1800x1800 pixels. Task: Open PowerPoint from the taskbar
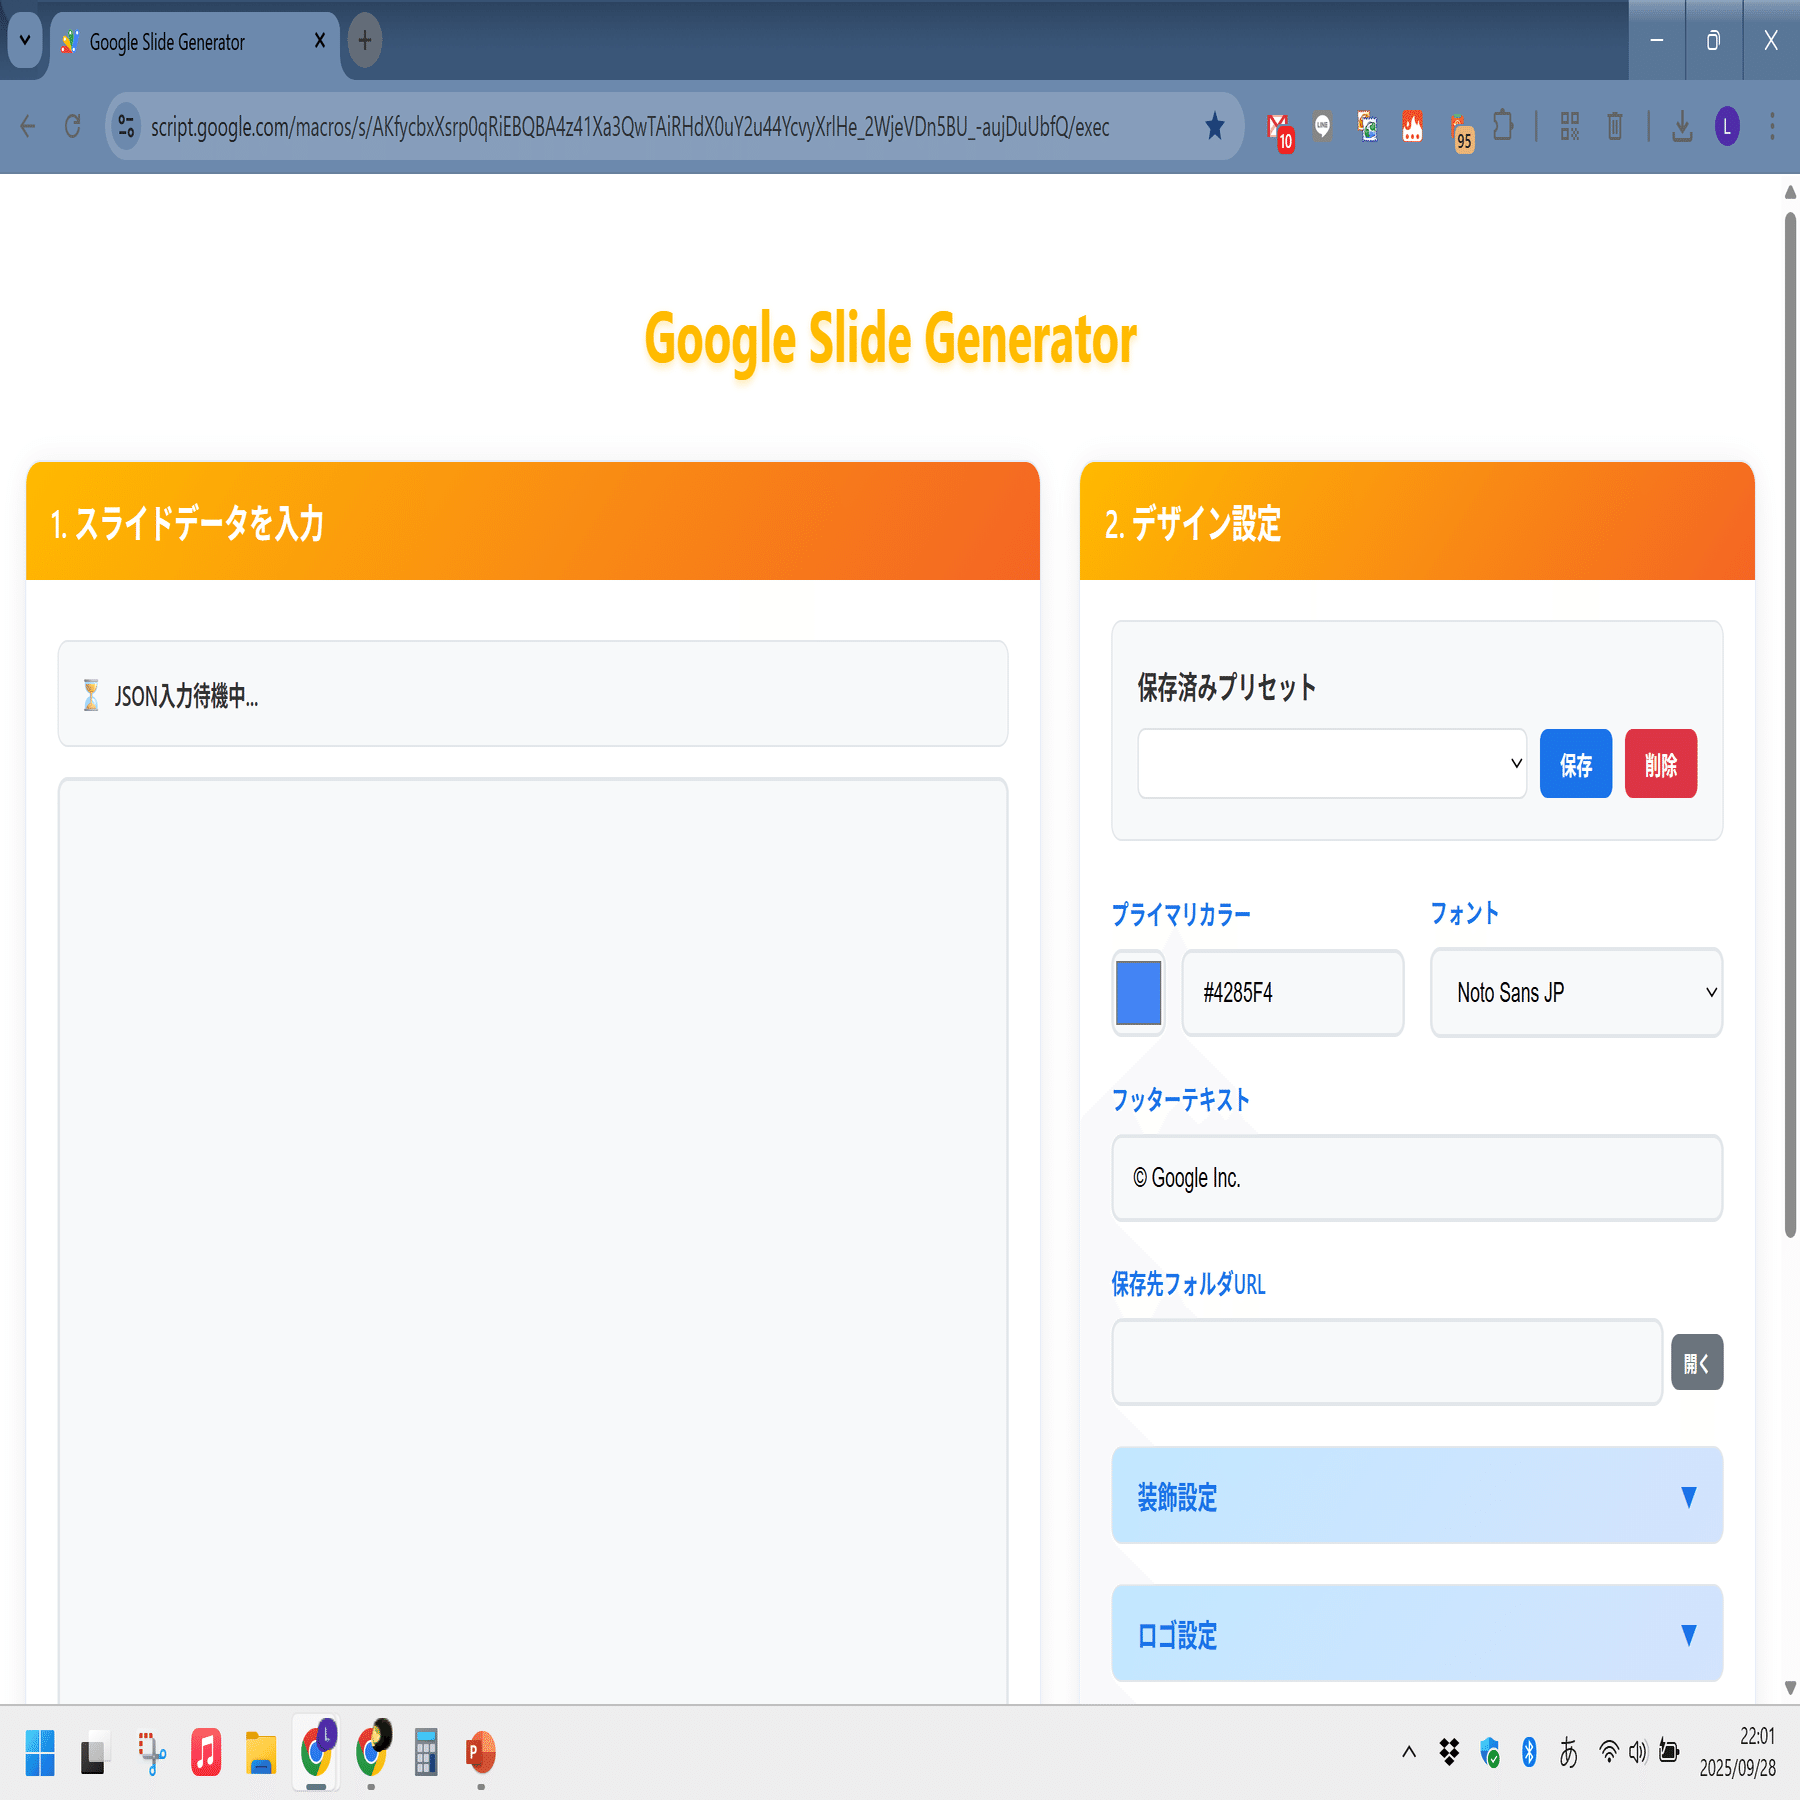click(481, 1752)
